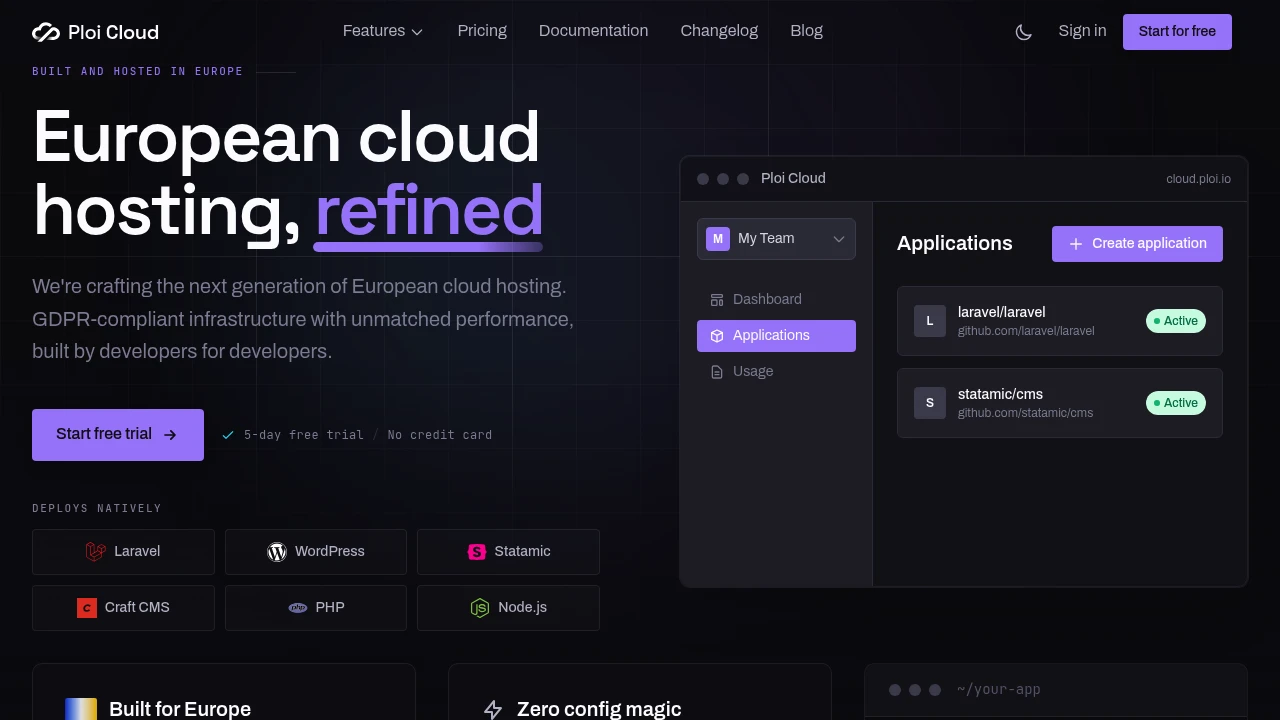Click the ~/your-app terminal title
Screen dimensions: 1280x720
coord(998,690)
